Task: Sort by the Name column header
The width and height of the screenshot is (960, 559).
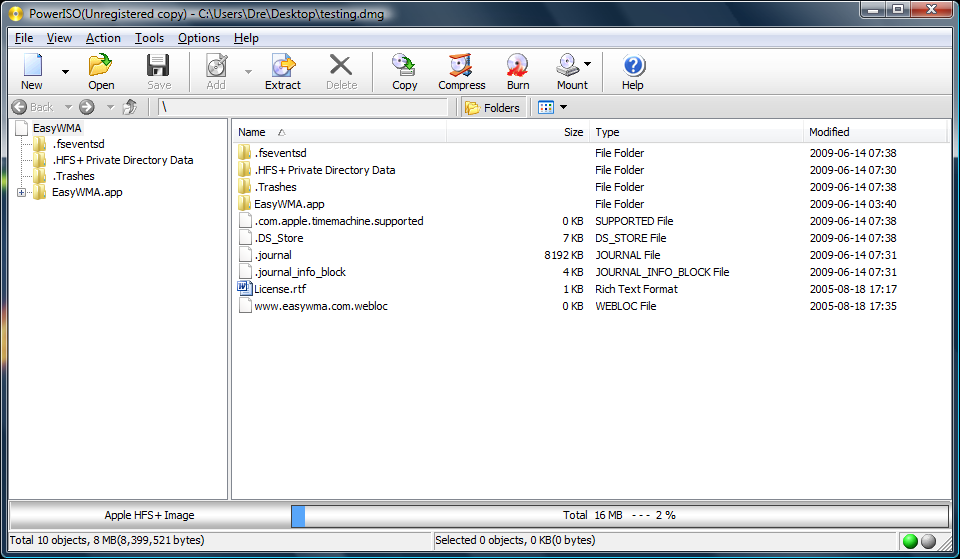Action: pos(340,132)
